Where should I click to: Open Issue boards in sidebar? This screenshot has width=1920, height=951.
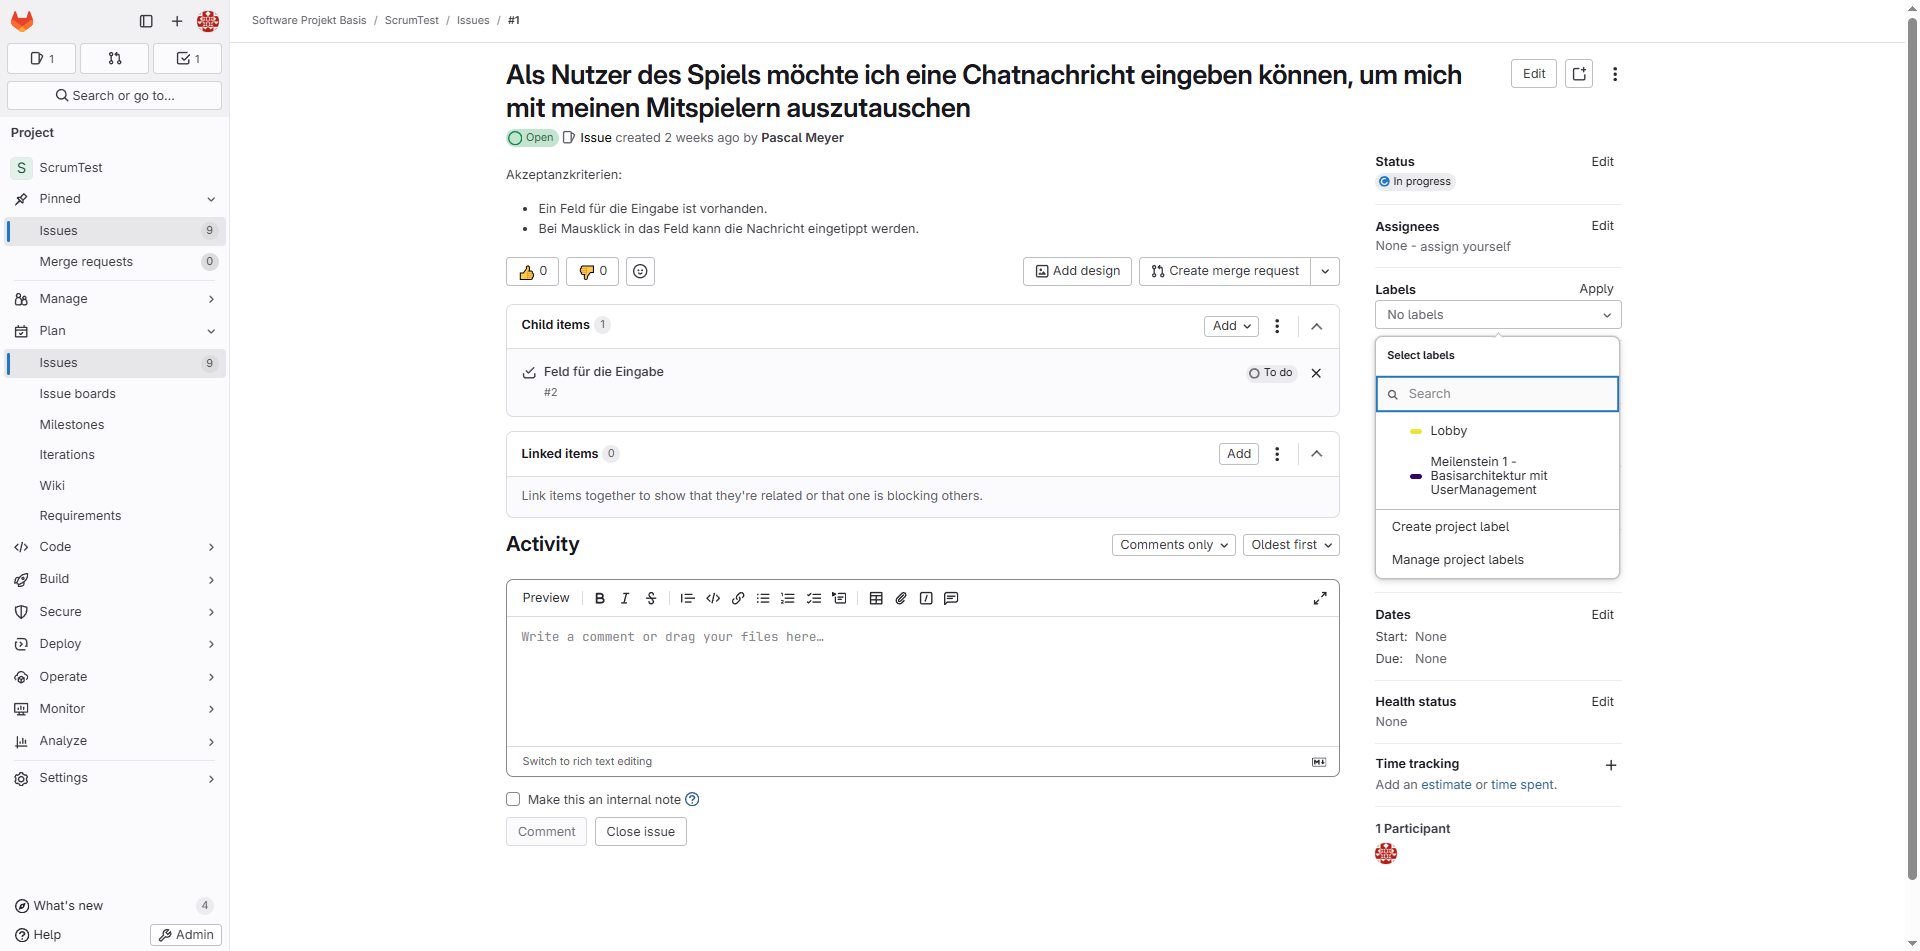(77, 394)
